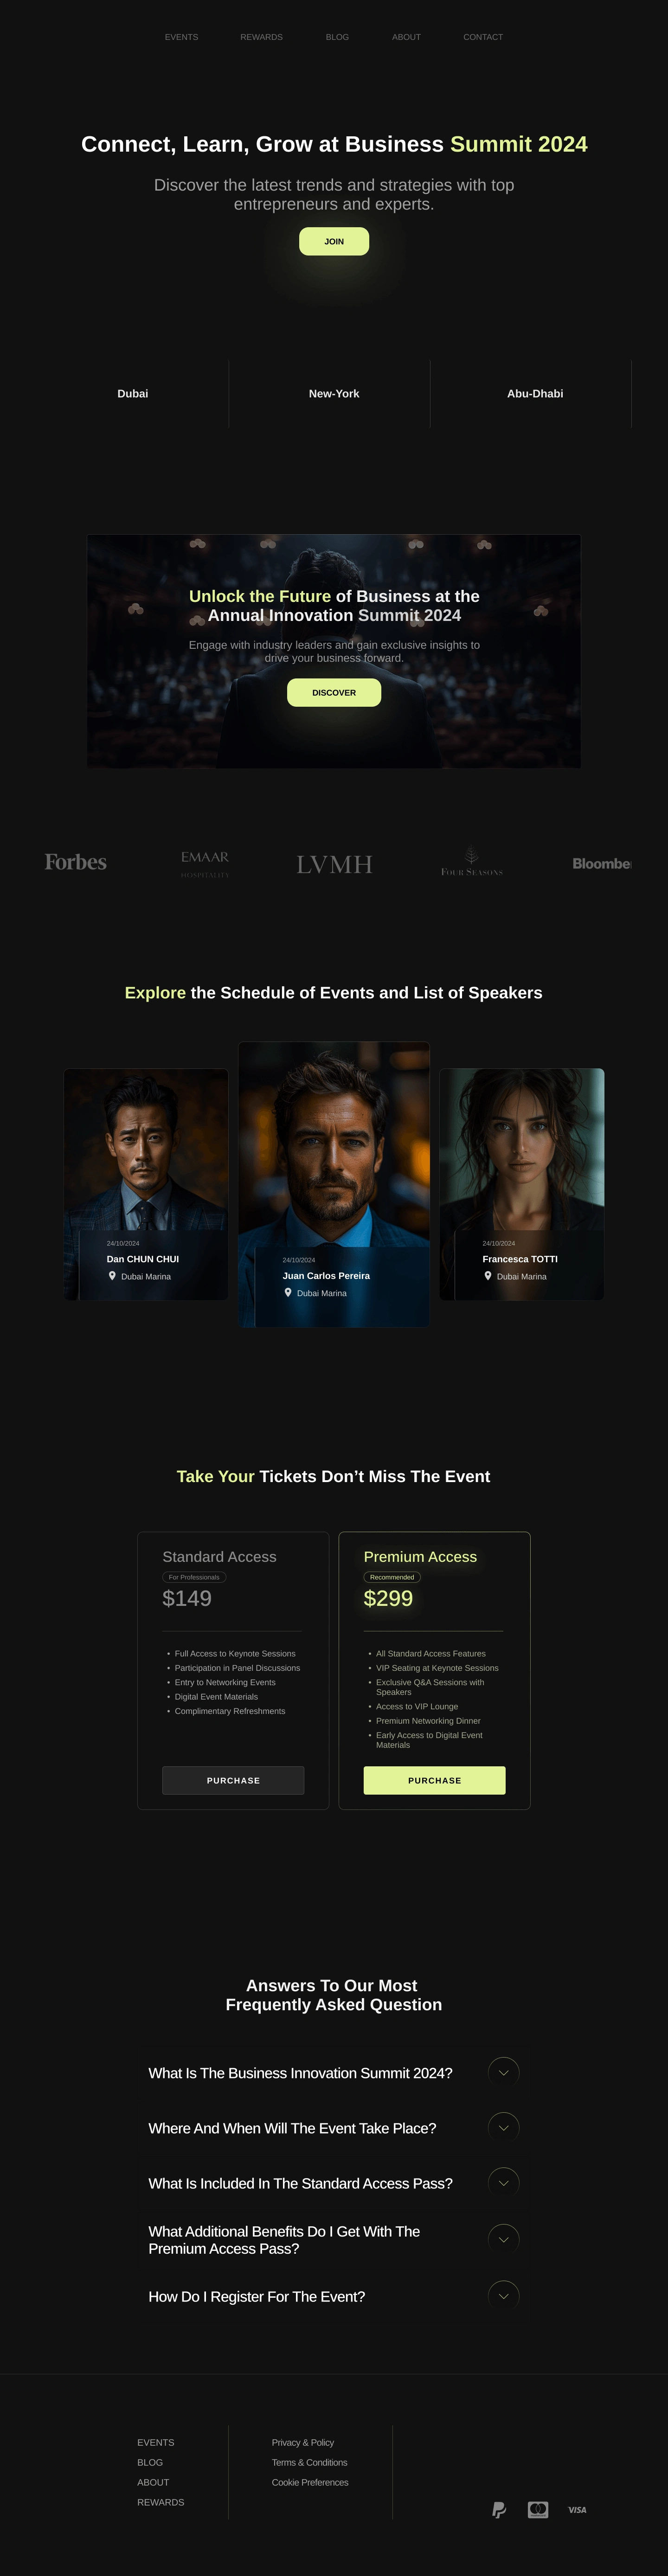The height and width of the screenshot is (2576, 668).
Task: Purchase the Premium Access ticket
Action: click(x=434, y=1780)
